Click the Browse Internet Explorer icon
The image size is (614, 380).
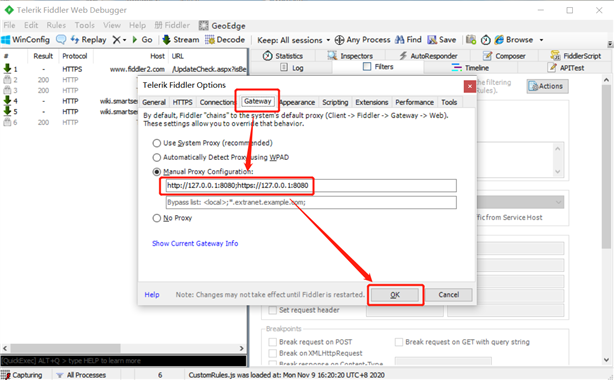499,40
